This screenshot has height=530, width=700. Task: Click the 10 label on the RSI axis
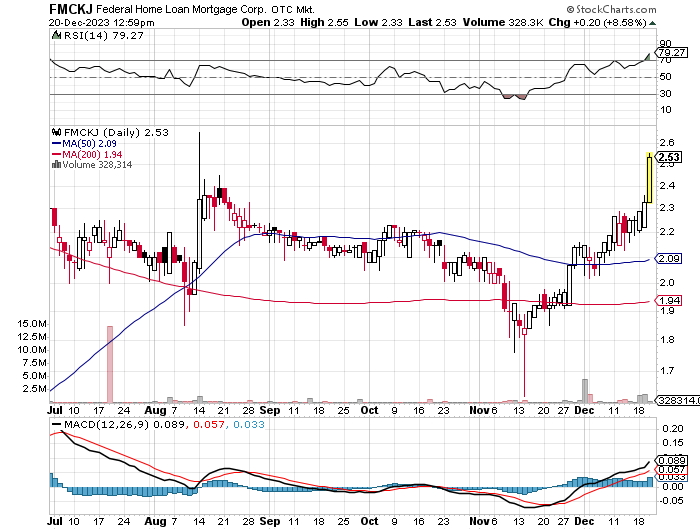pyautogui.click(x=665, y=109)
